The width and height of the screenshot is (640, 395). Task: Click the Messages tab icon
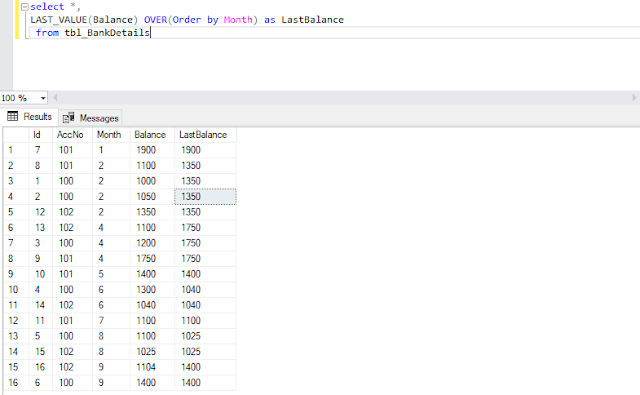tap(68, 118)
